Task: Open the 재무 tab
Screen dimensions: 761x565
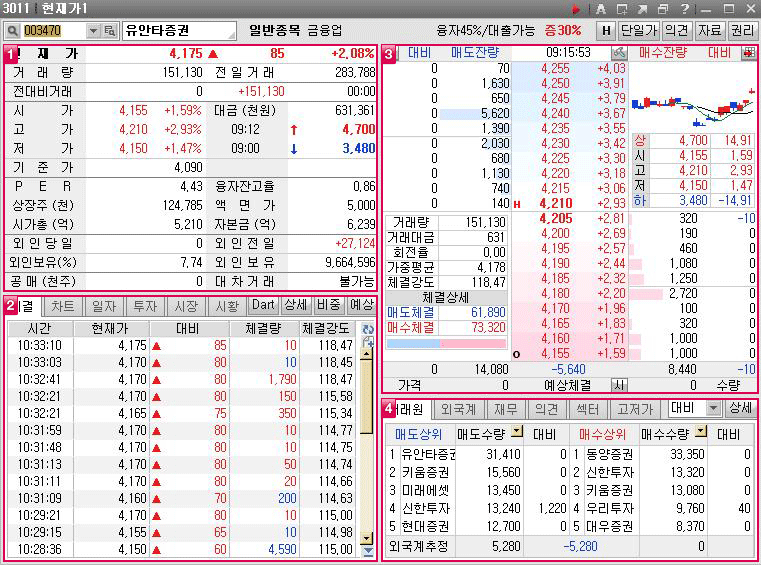Action: [x=506, y=409]
